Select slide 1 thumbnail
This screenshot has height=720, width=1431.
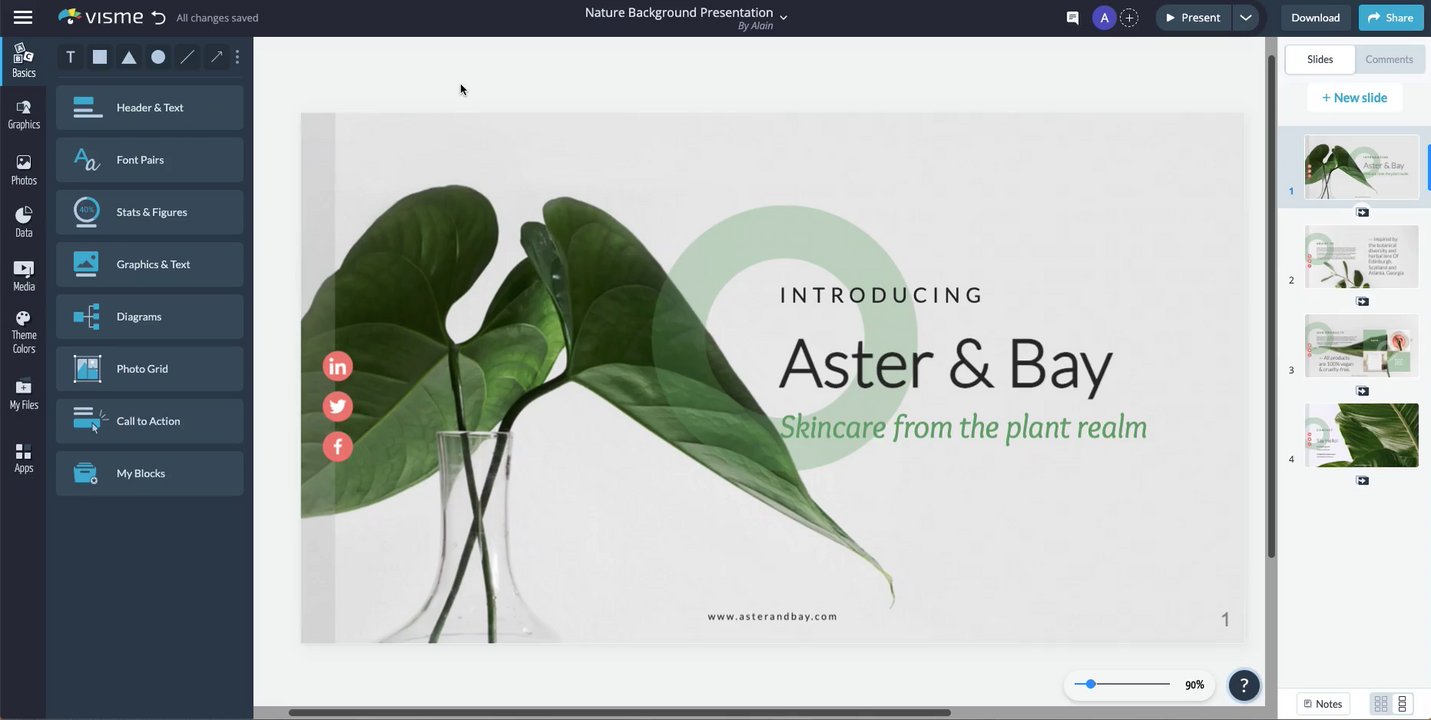(x=1361, y=167)
